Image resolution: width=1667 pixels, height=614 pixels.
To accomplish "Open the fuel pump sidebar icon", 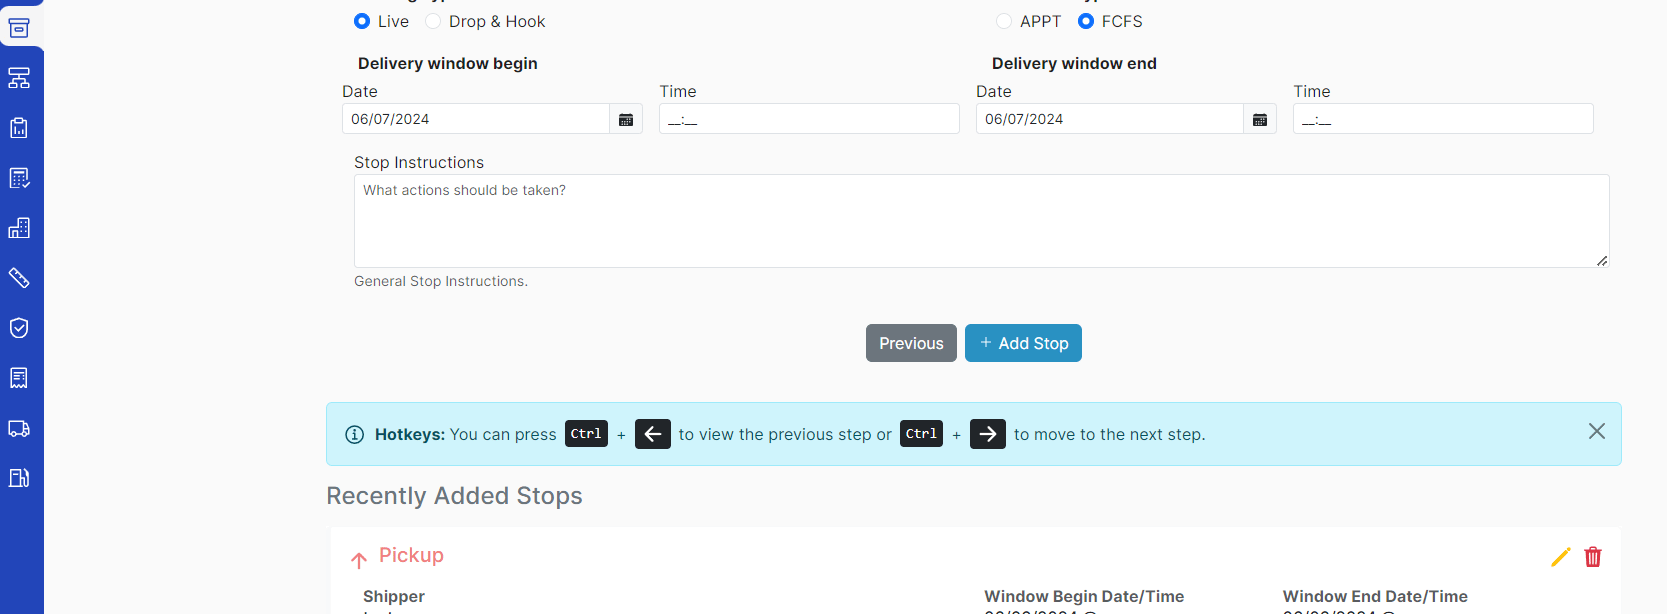I will pyautogui.click(x=19, y=478).
